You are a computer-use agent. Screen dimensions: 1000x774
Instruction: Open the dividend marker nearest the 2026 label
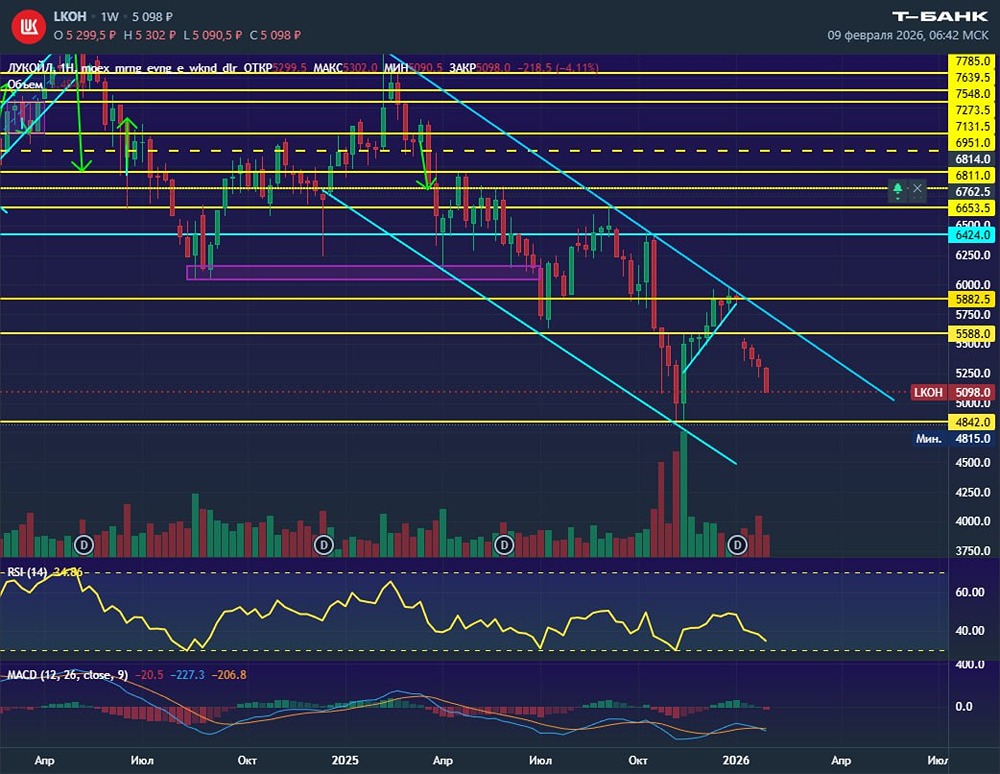tap(737, 545)
